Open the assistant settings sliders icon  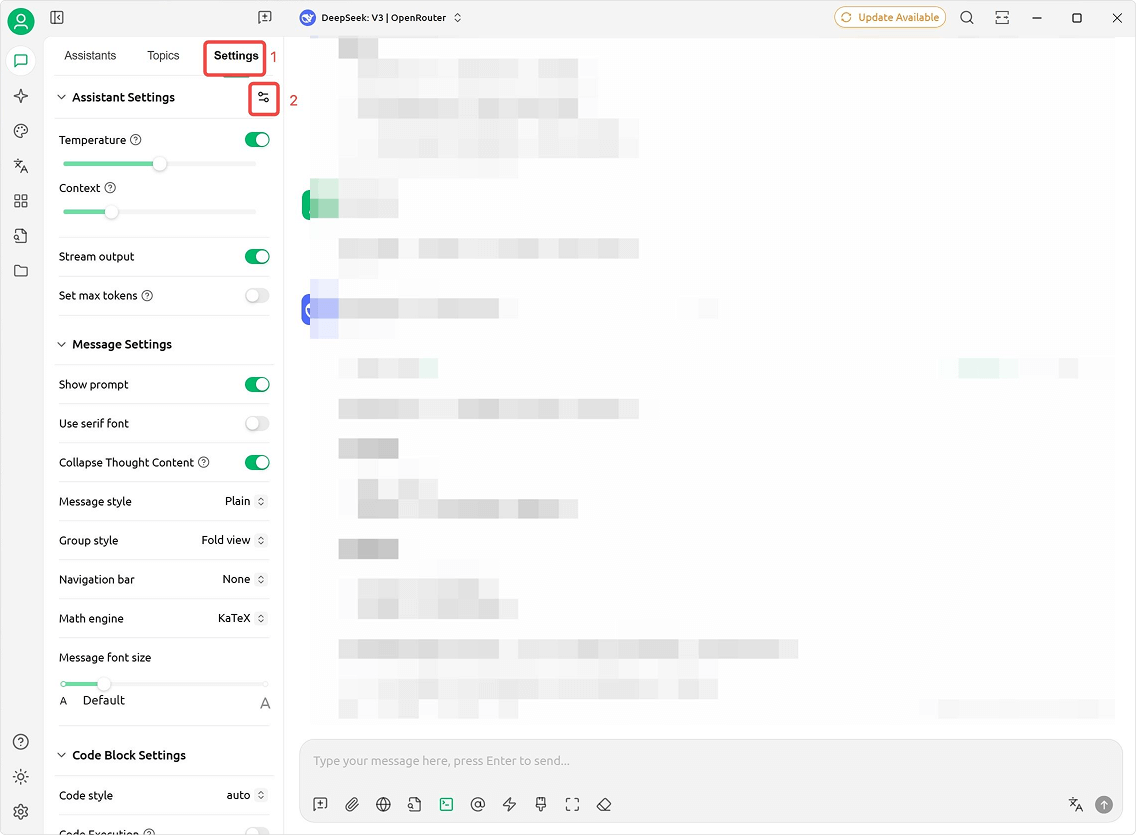(264, 98)
